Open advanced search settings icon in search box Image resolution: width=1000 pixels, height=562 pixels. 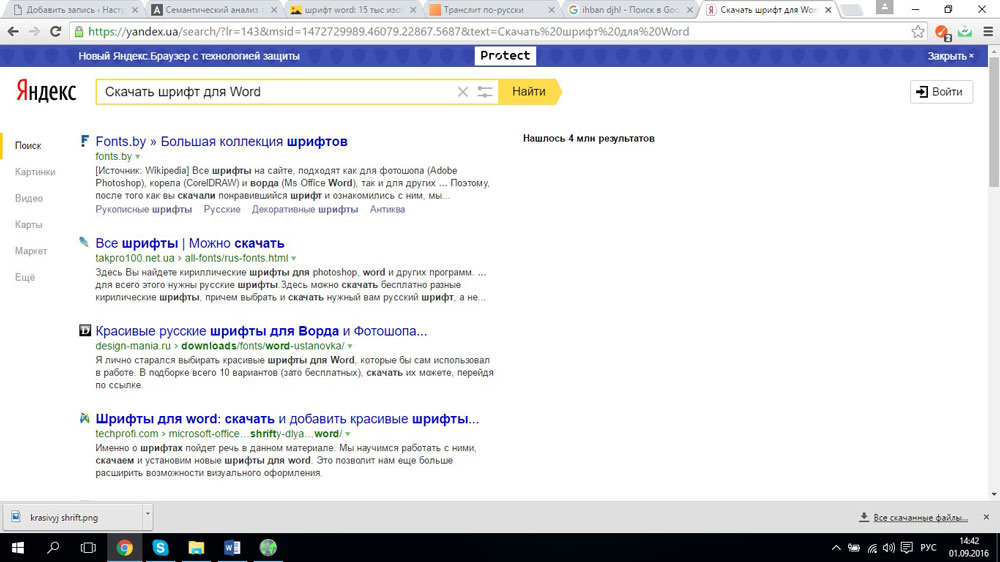coord(485,92)
